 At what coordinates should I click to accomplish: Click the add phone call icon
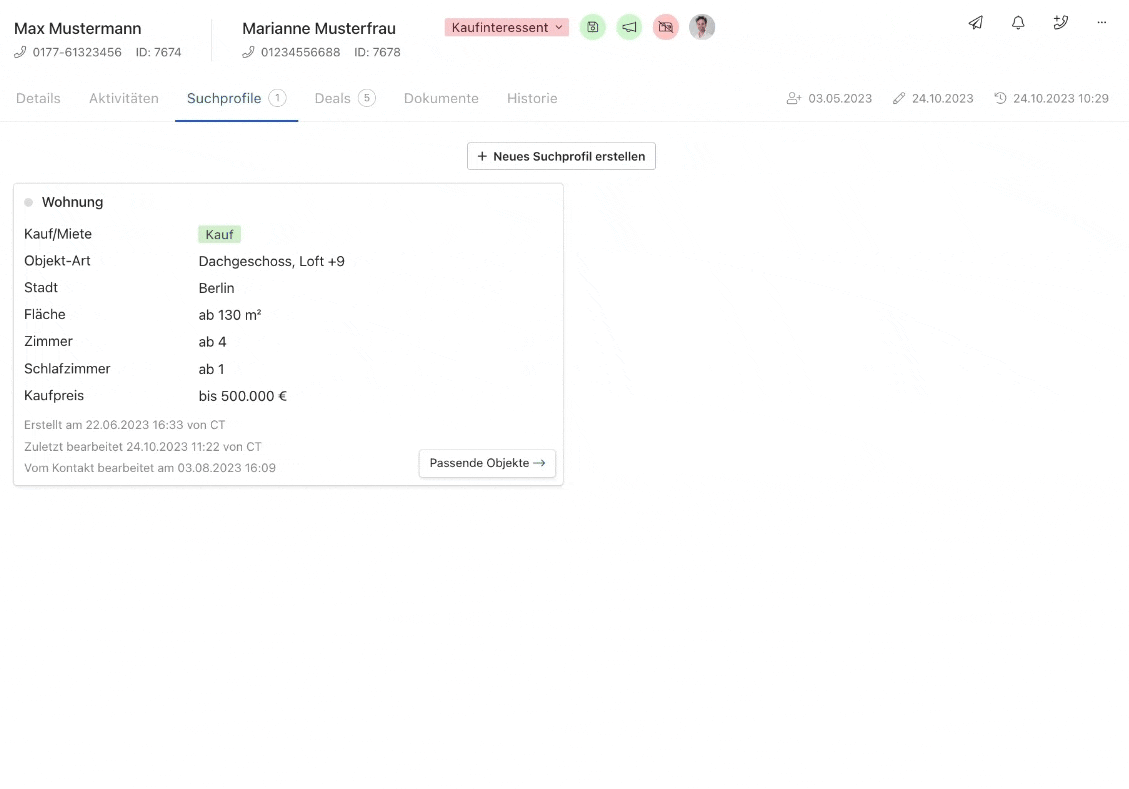[1061, 23]
